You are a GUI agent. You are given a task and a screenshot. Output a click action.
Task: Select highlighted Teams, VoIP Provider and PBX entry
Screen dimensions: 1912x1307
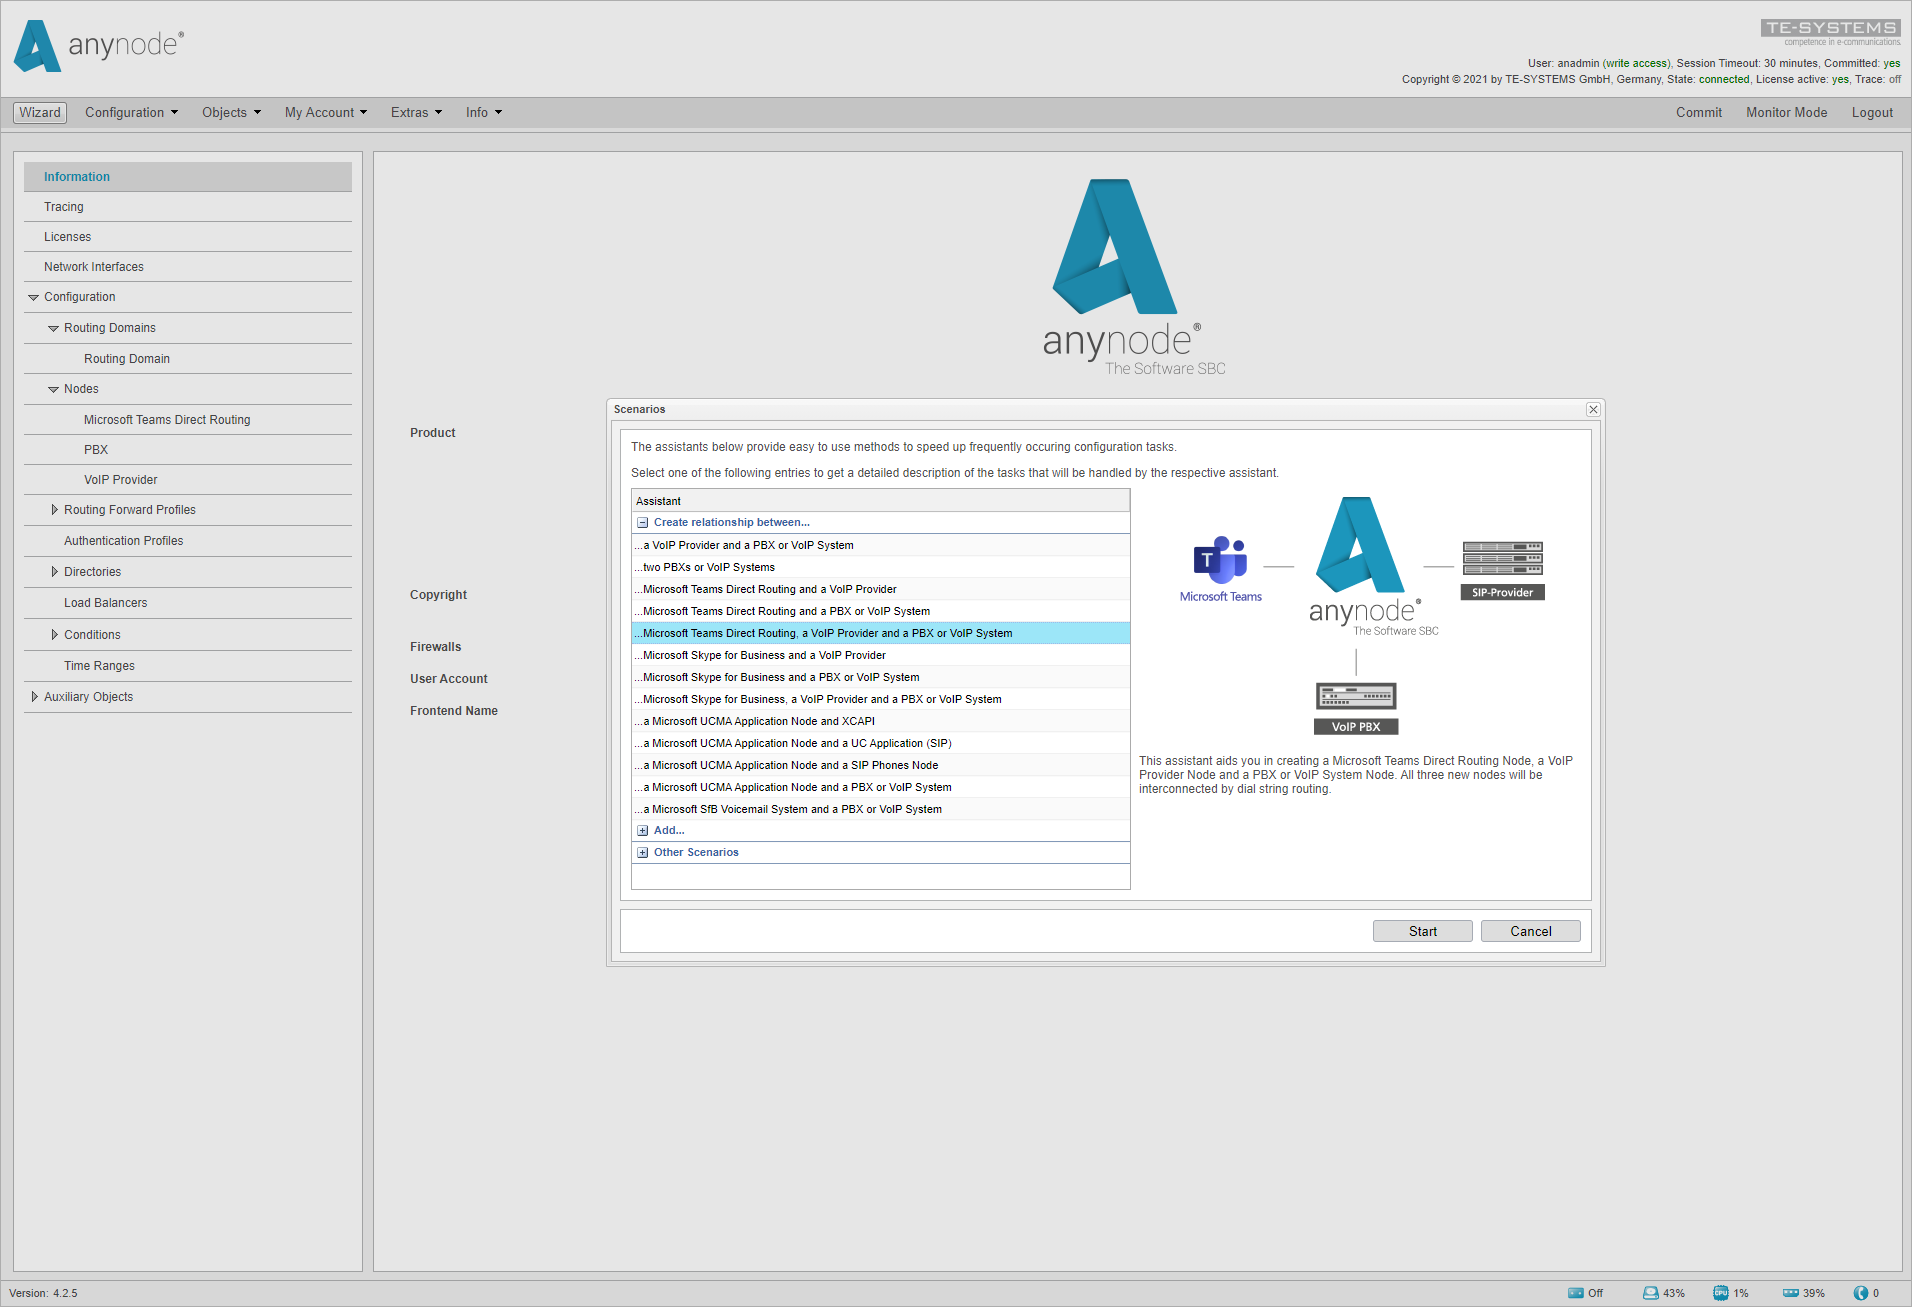coord(881,633)
